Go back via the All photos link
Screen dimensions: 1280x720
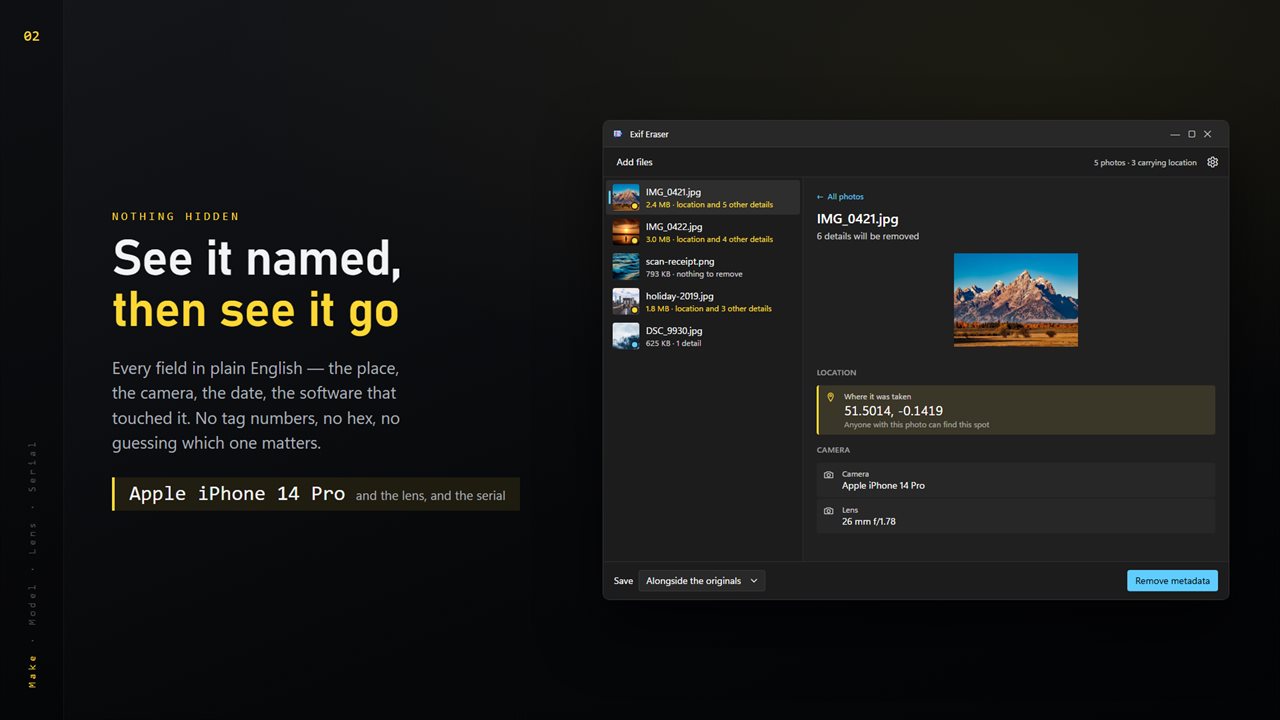[x=840, y=197]
